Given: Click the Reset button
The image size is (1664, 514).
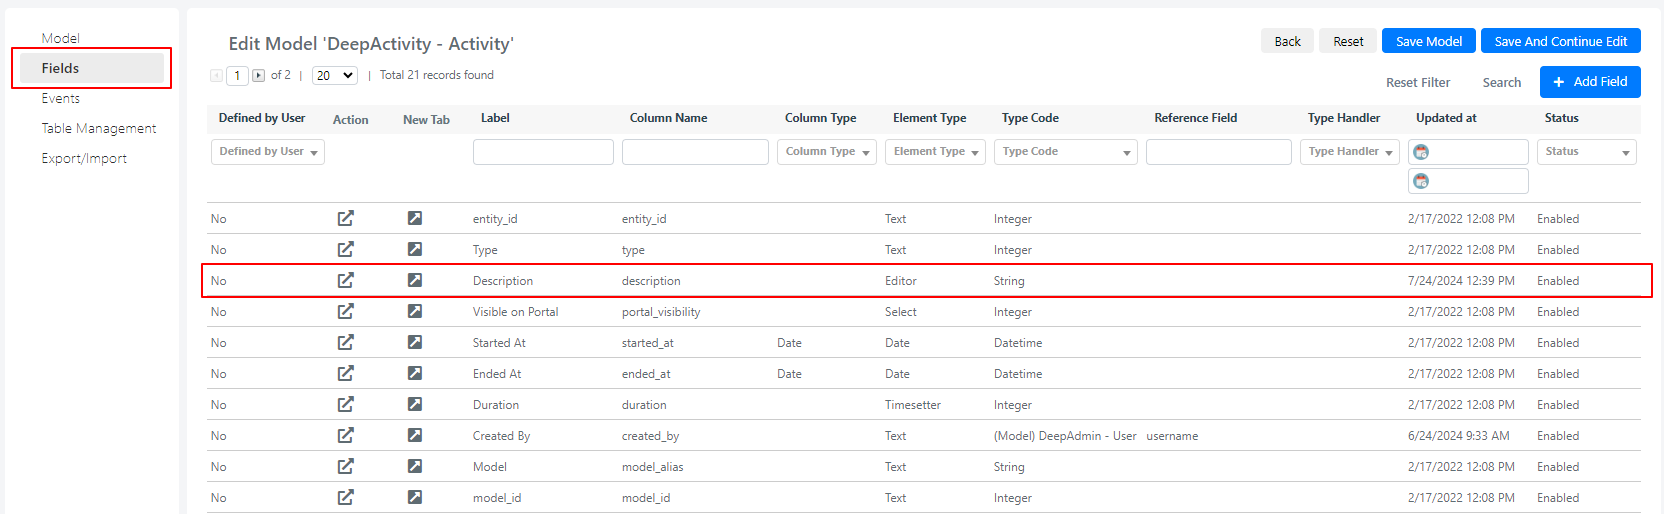Looking at the screenshot, I should coord(1348,41).
